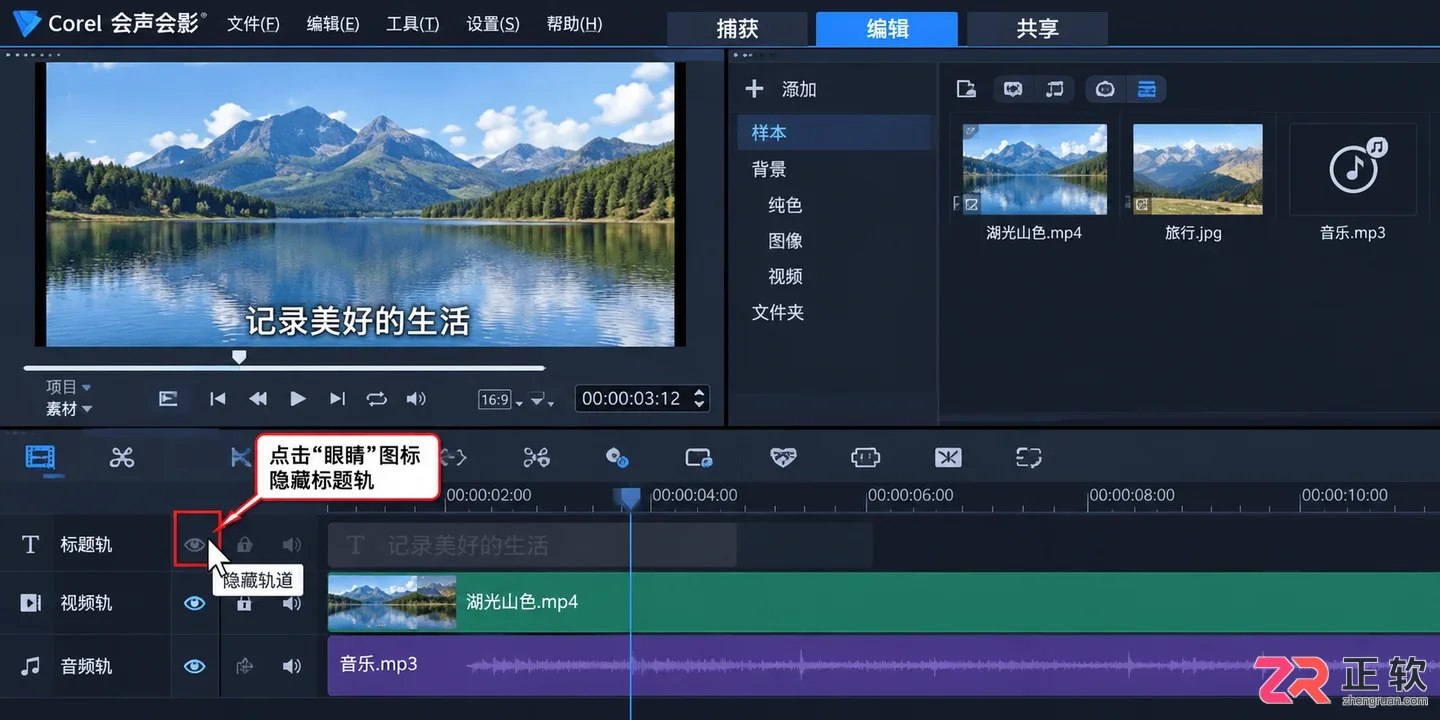This screenshot has height=720, width=1440.
Task: Switch library to list view icon
Action: point(1147,90)
